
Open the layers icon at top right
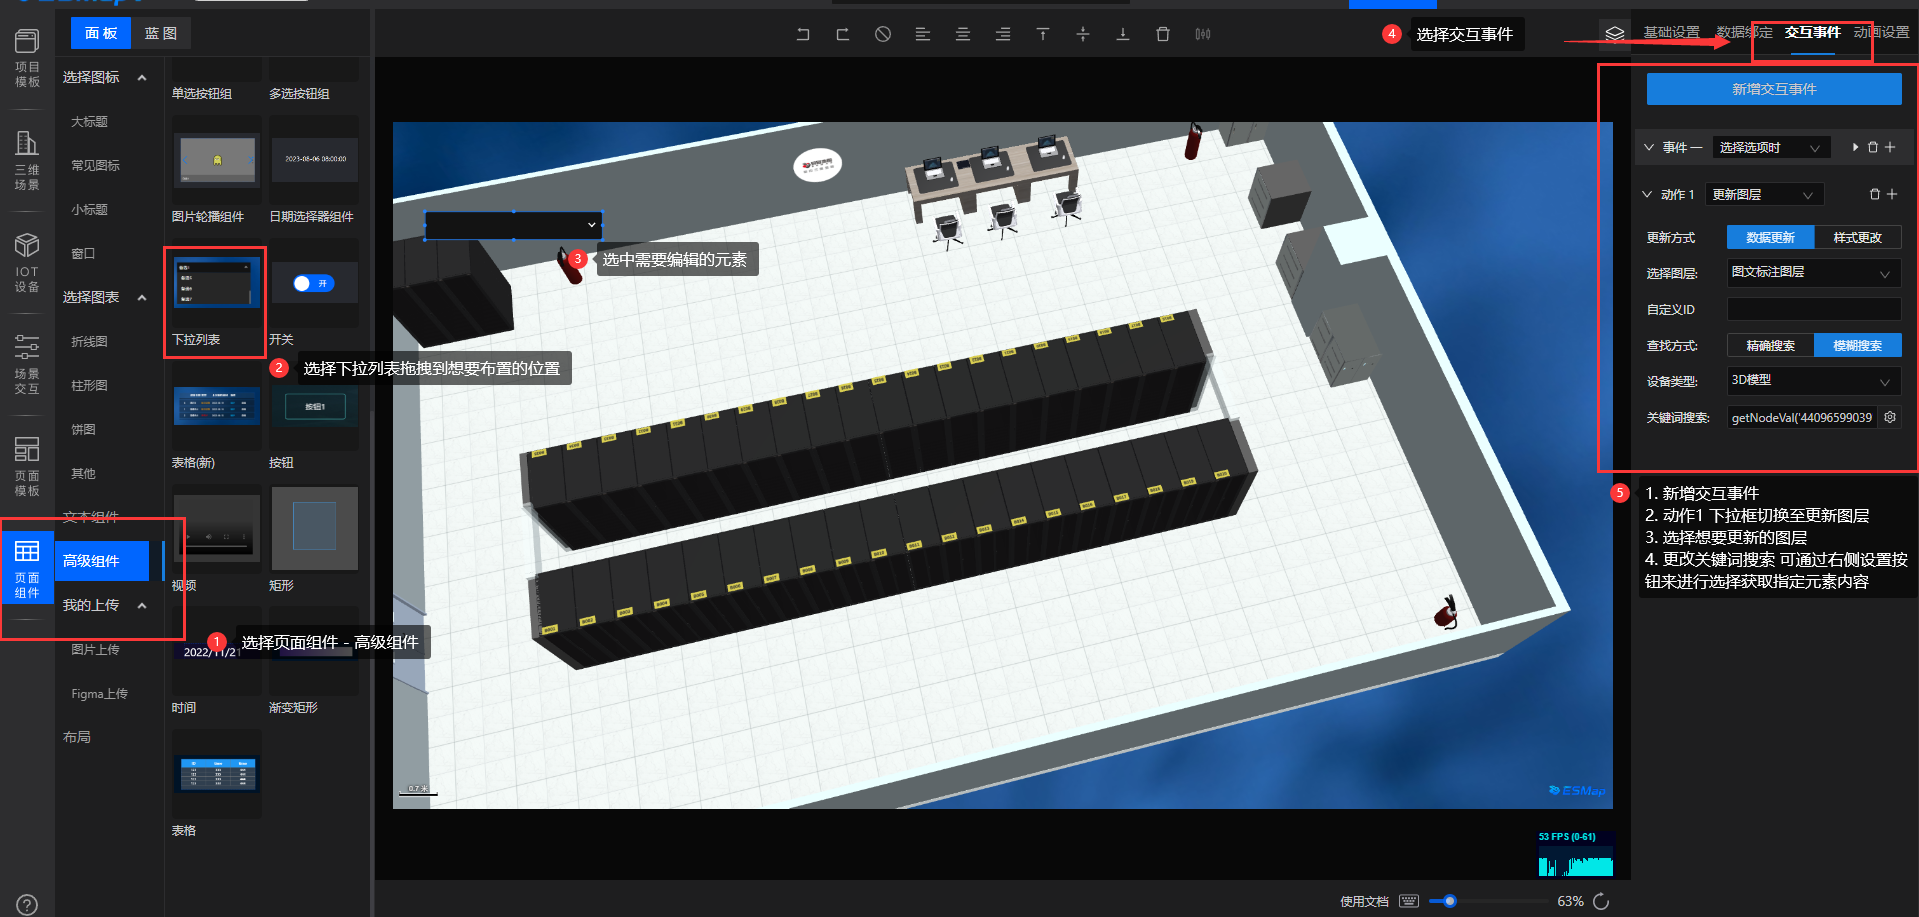click(x=1614, y=34)
